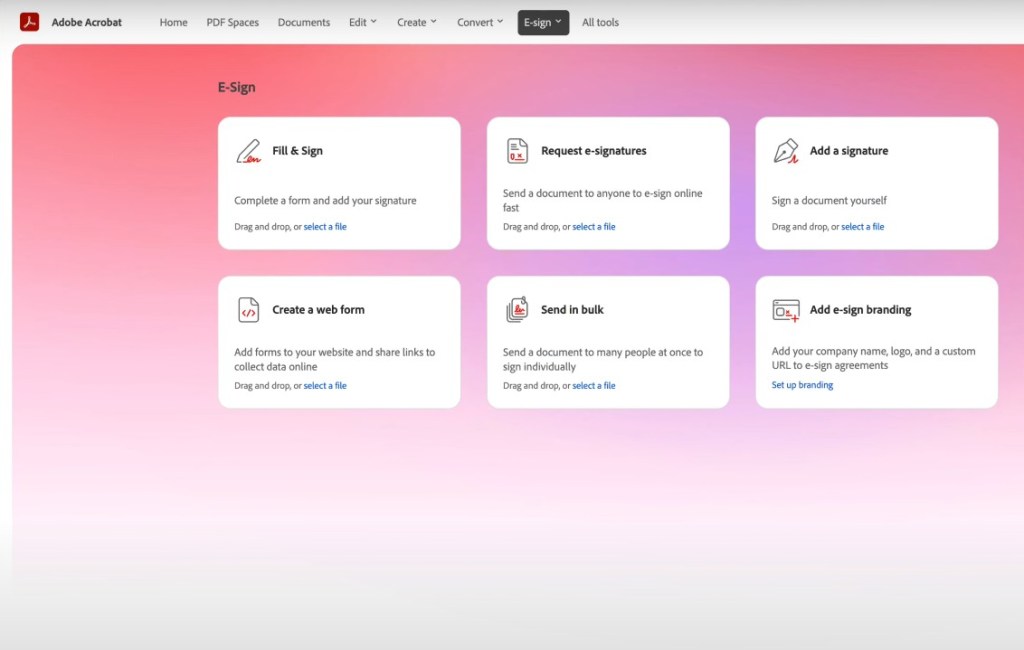This screenshot has width=1024, height=650.
Task: Click the Add e-sign branding icon
Action: (x=786, y=310)
